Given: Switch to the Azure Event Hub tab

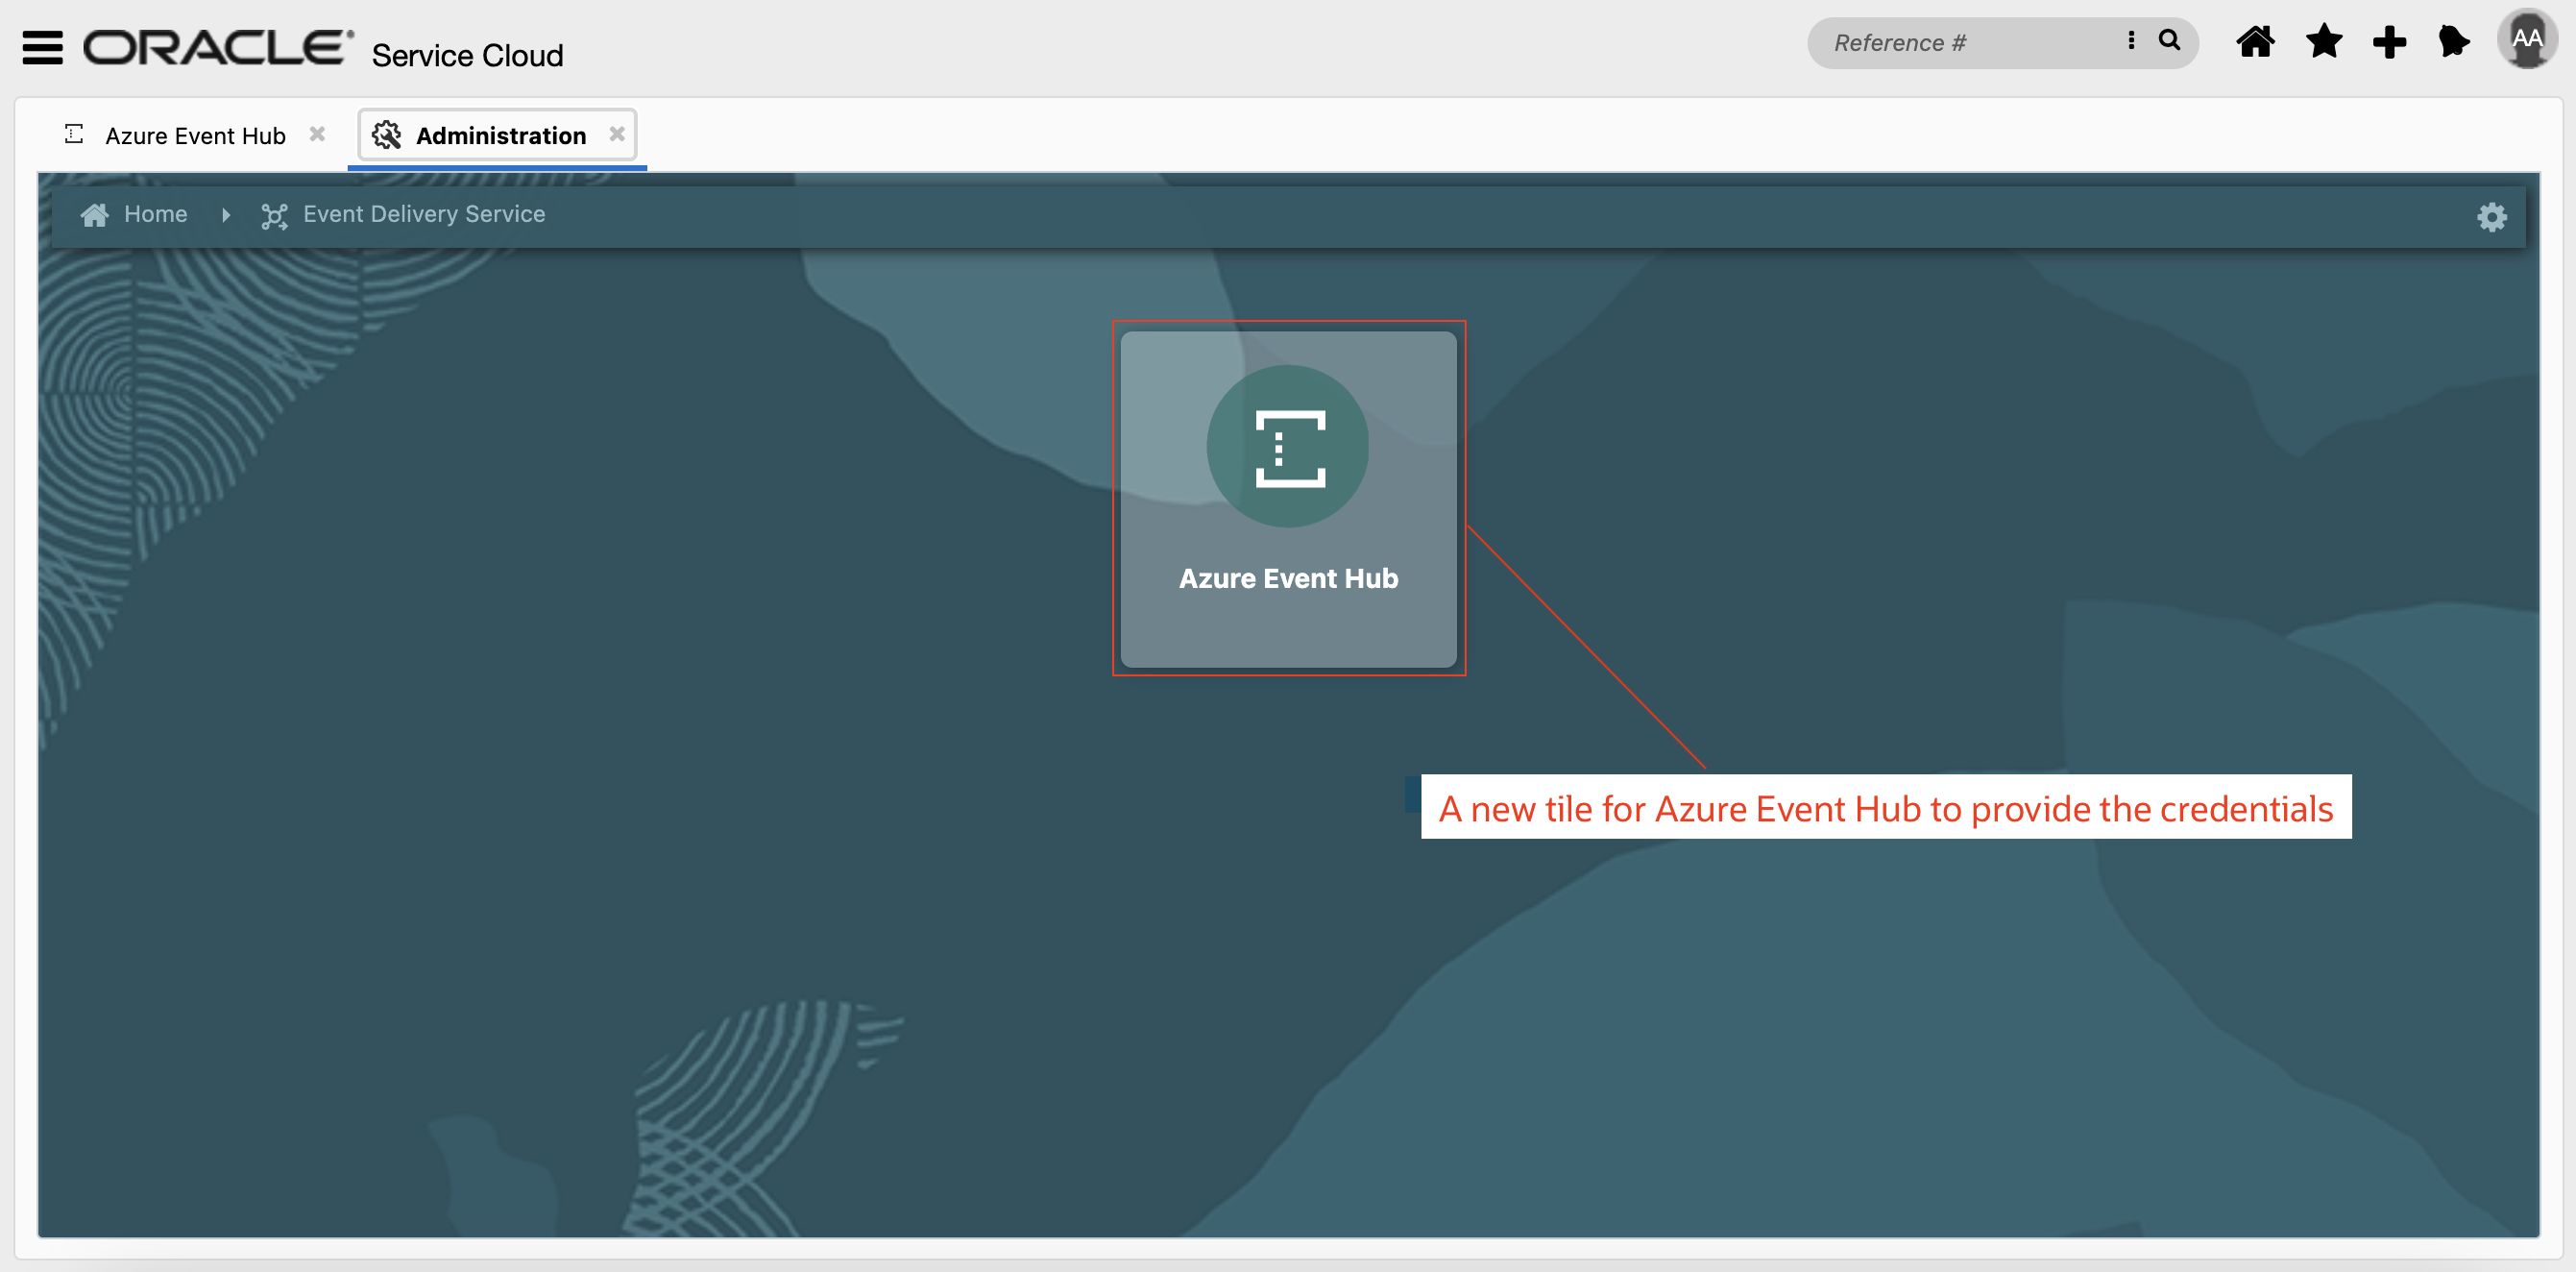Looking at the screenshot, I should tap(194, 136).
